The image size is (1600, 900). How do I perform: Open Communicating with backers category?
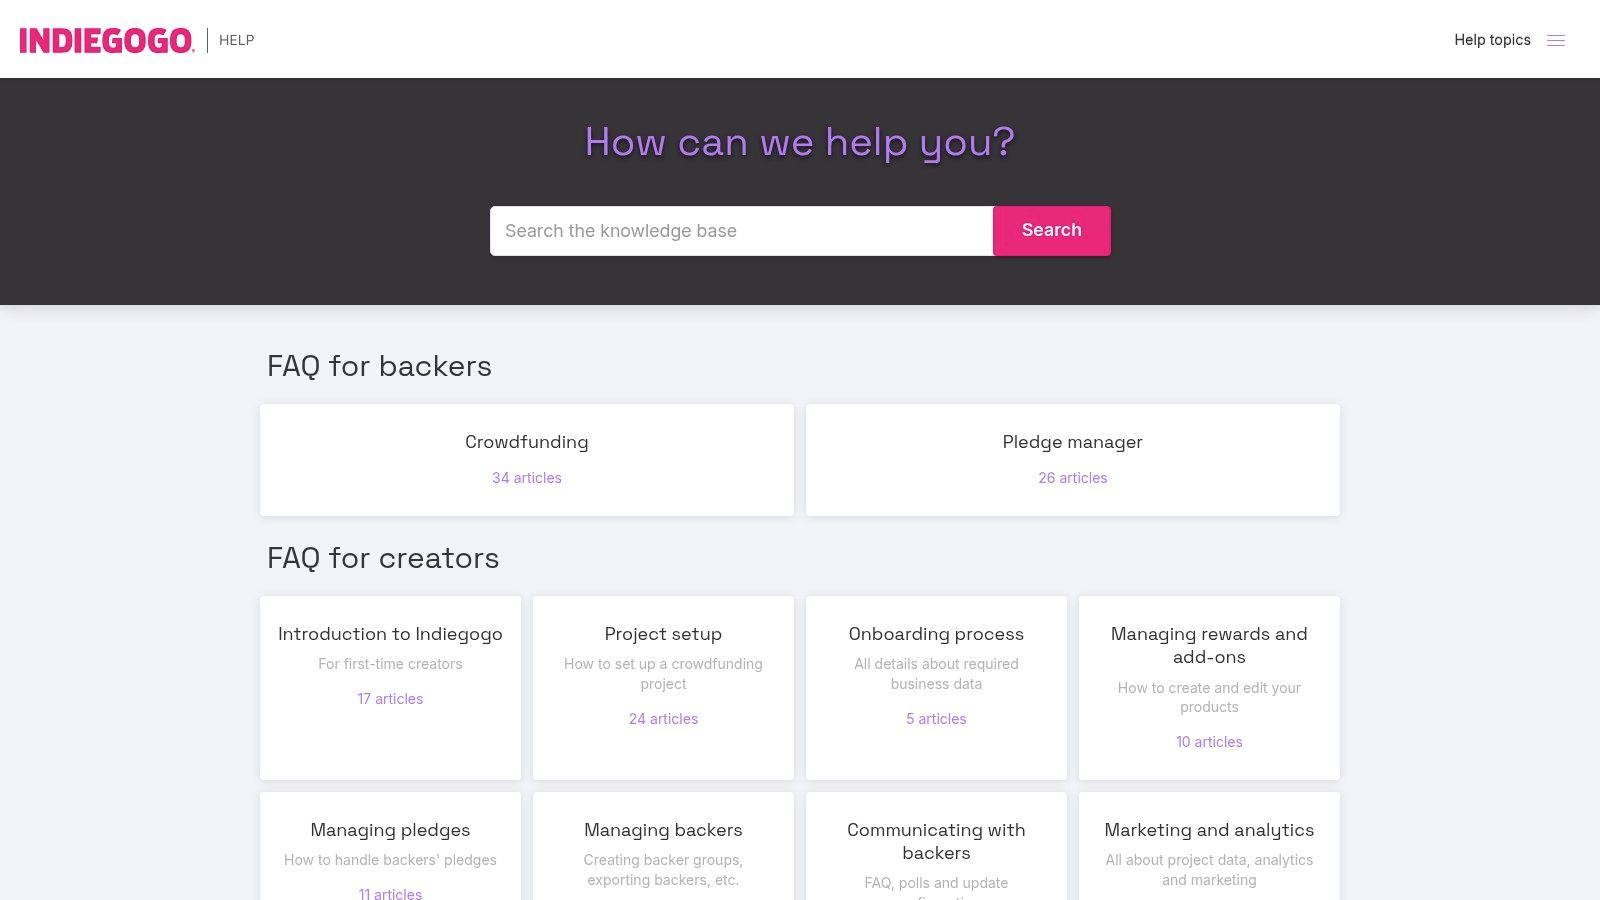(x=936, y=841)
